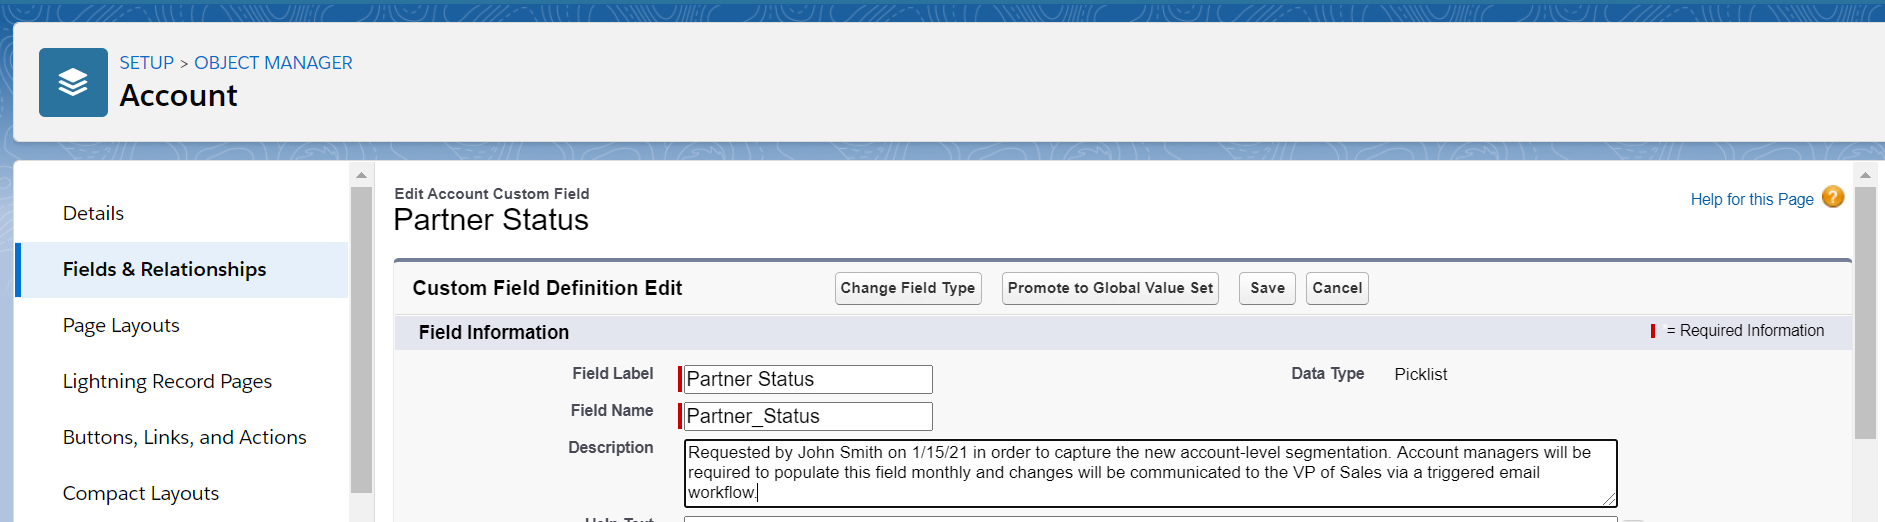This screenshot has width=1885, height=522.
Task: Click Promote to Global Value Set button
Action: [x=1110, y=288]
